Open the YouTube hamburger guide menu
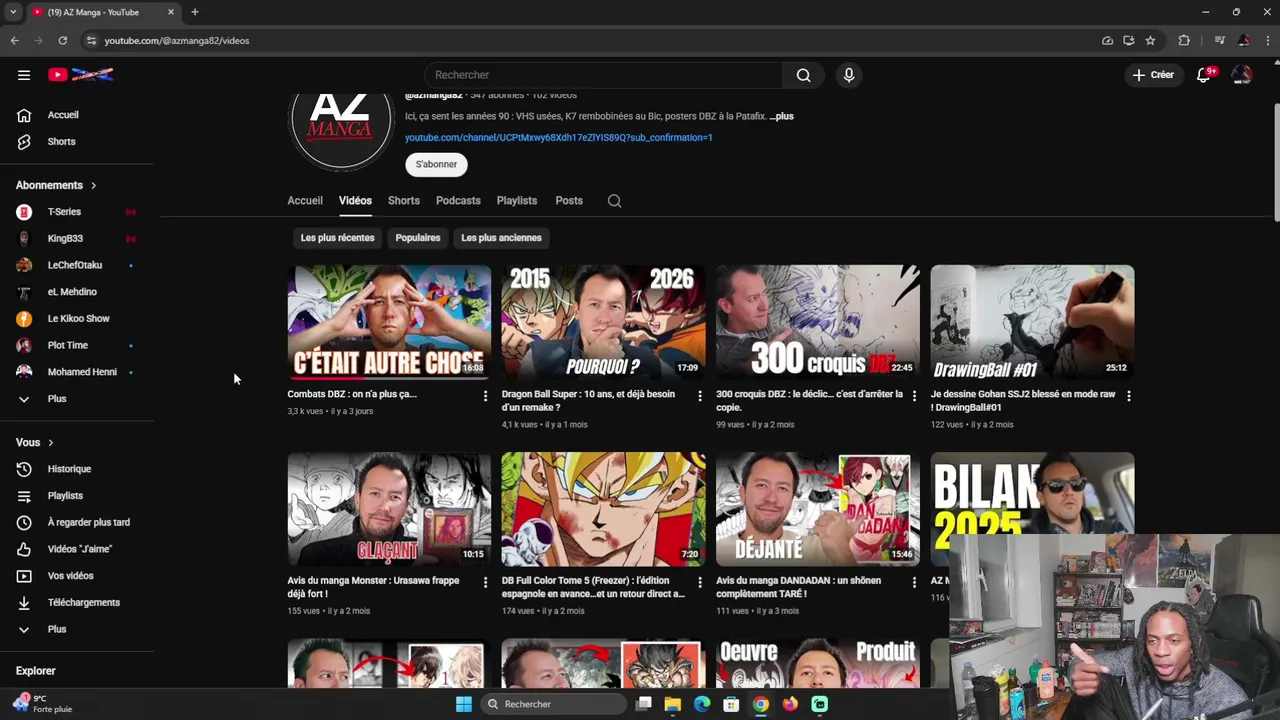Viewport: 1280px width, 720px height. click(24, 75)
